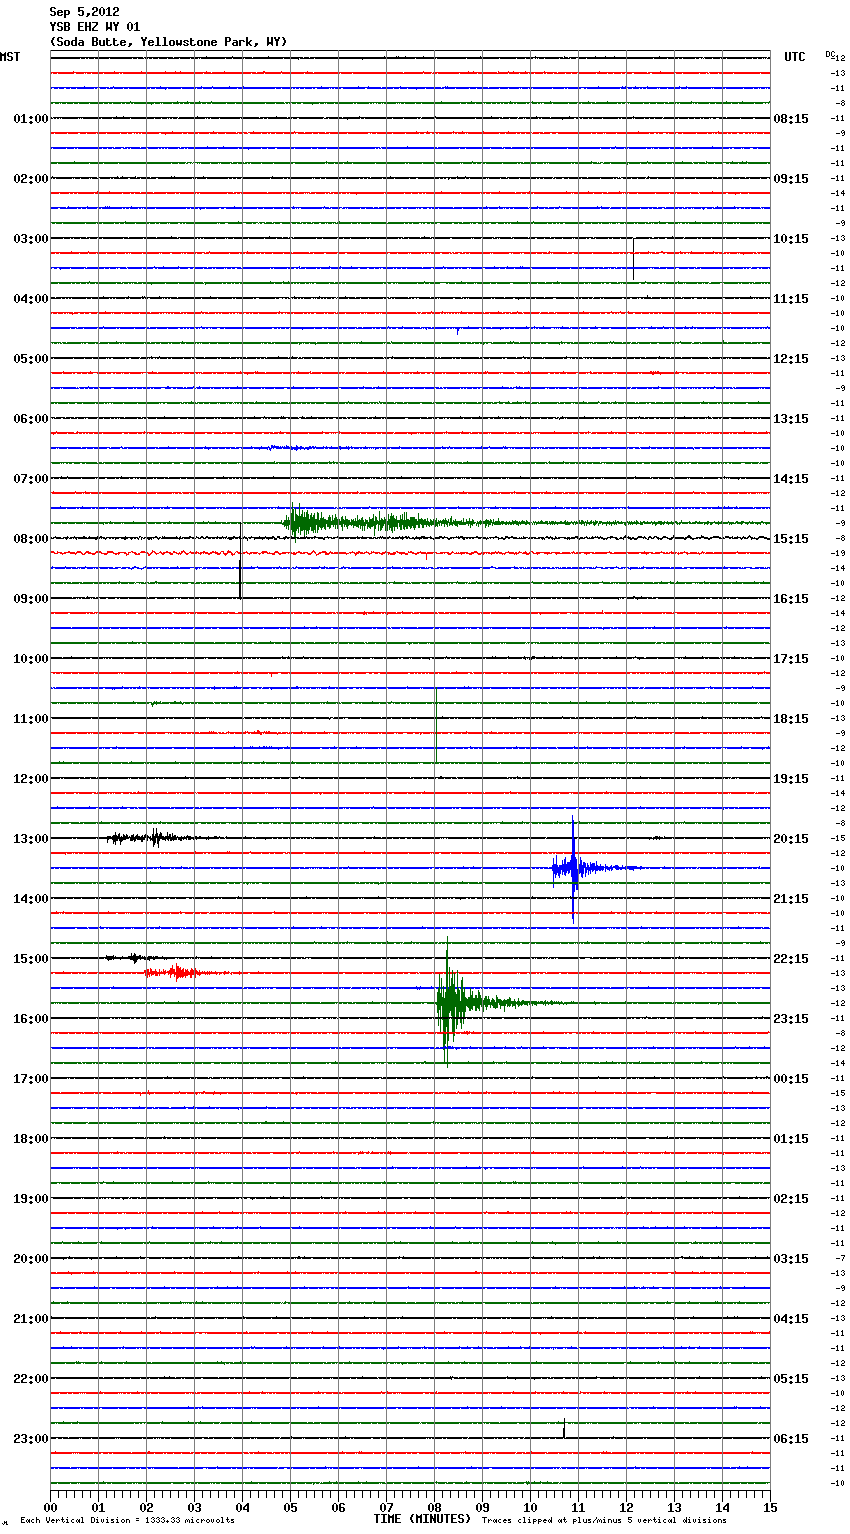Click the UTC axis header
850x1534 pixels.
(x=794, y=57)
